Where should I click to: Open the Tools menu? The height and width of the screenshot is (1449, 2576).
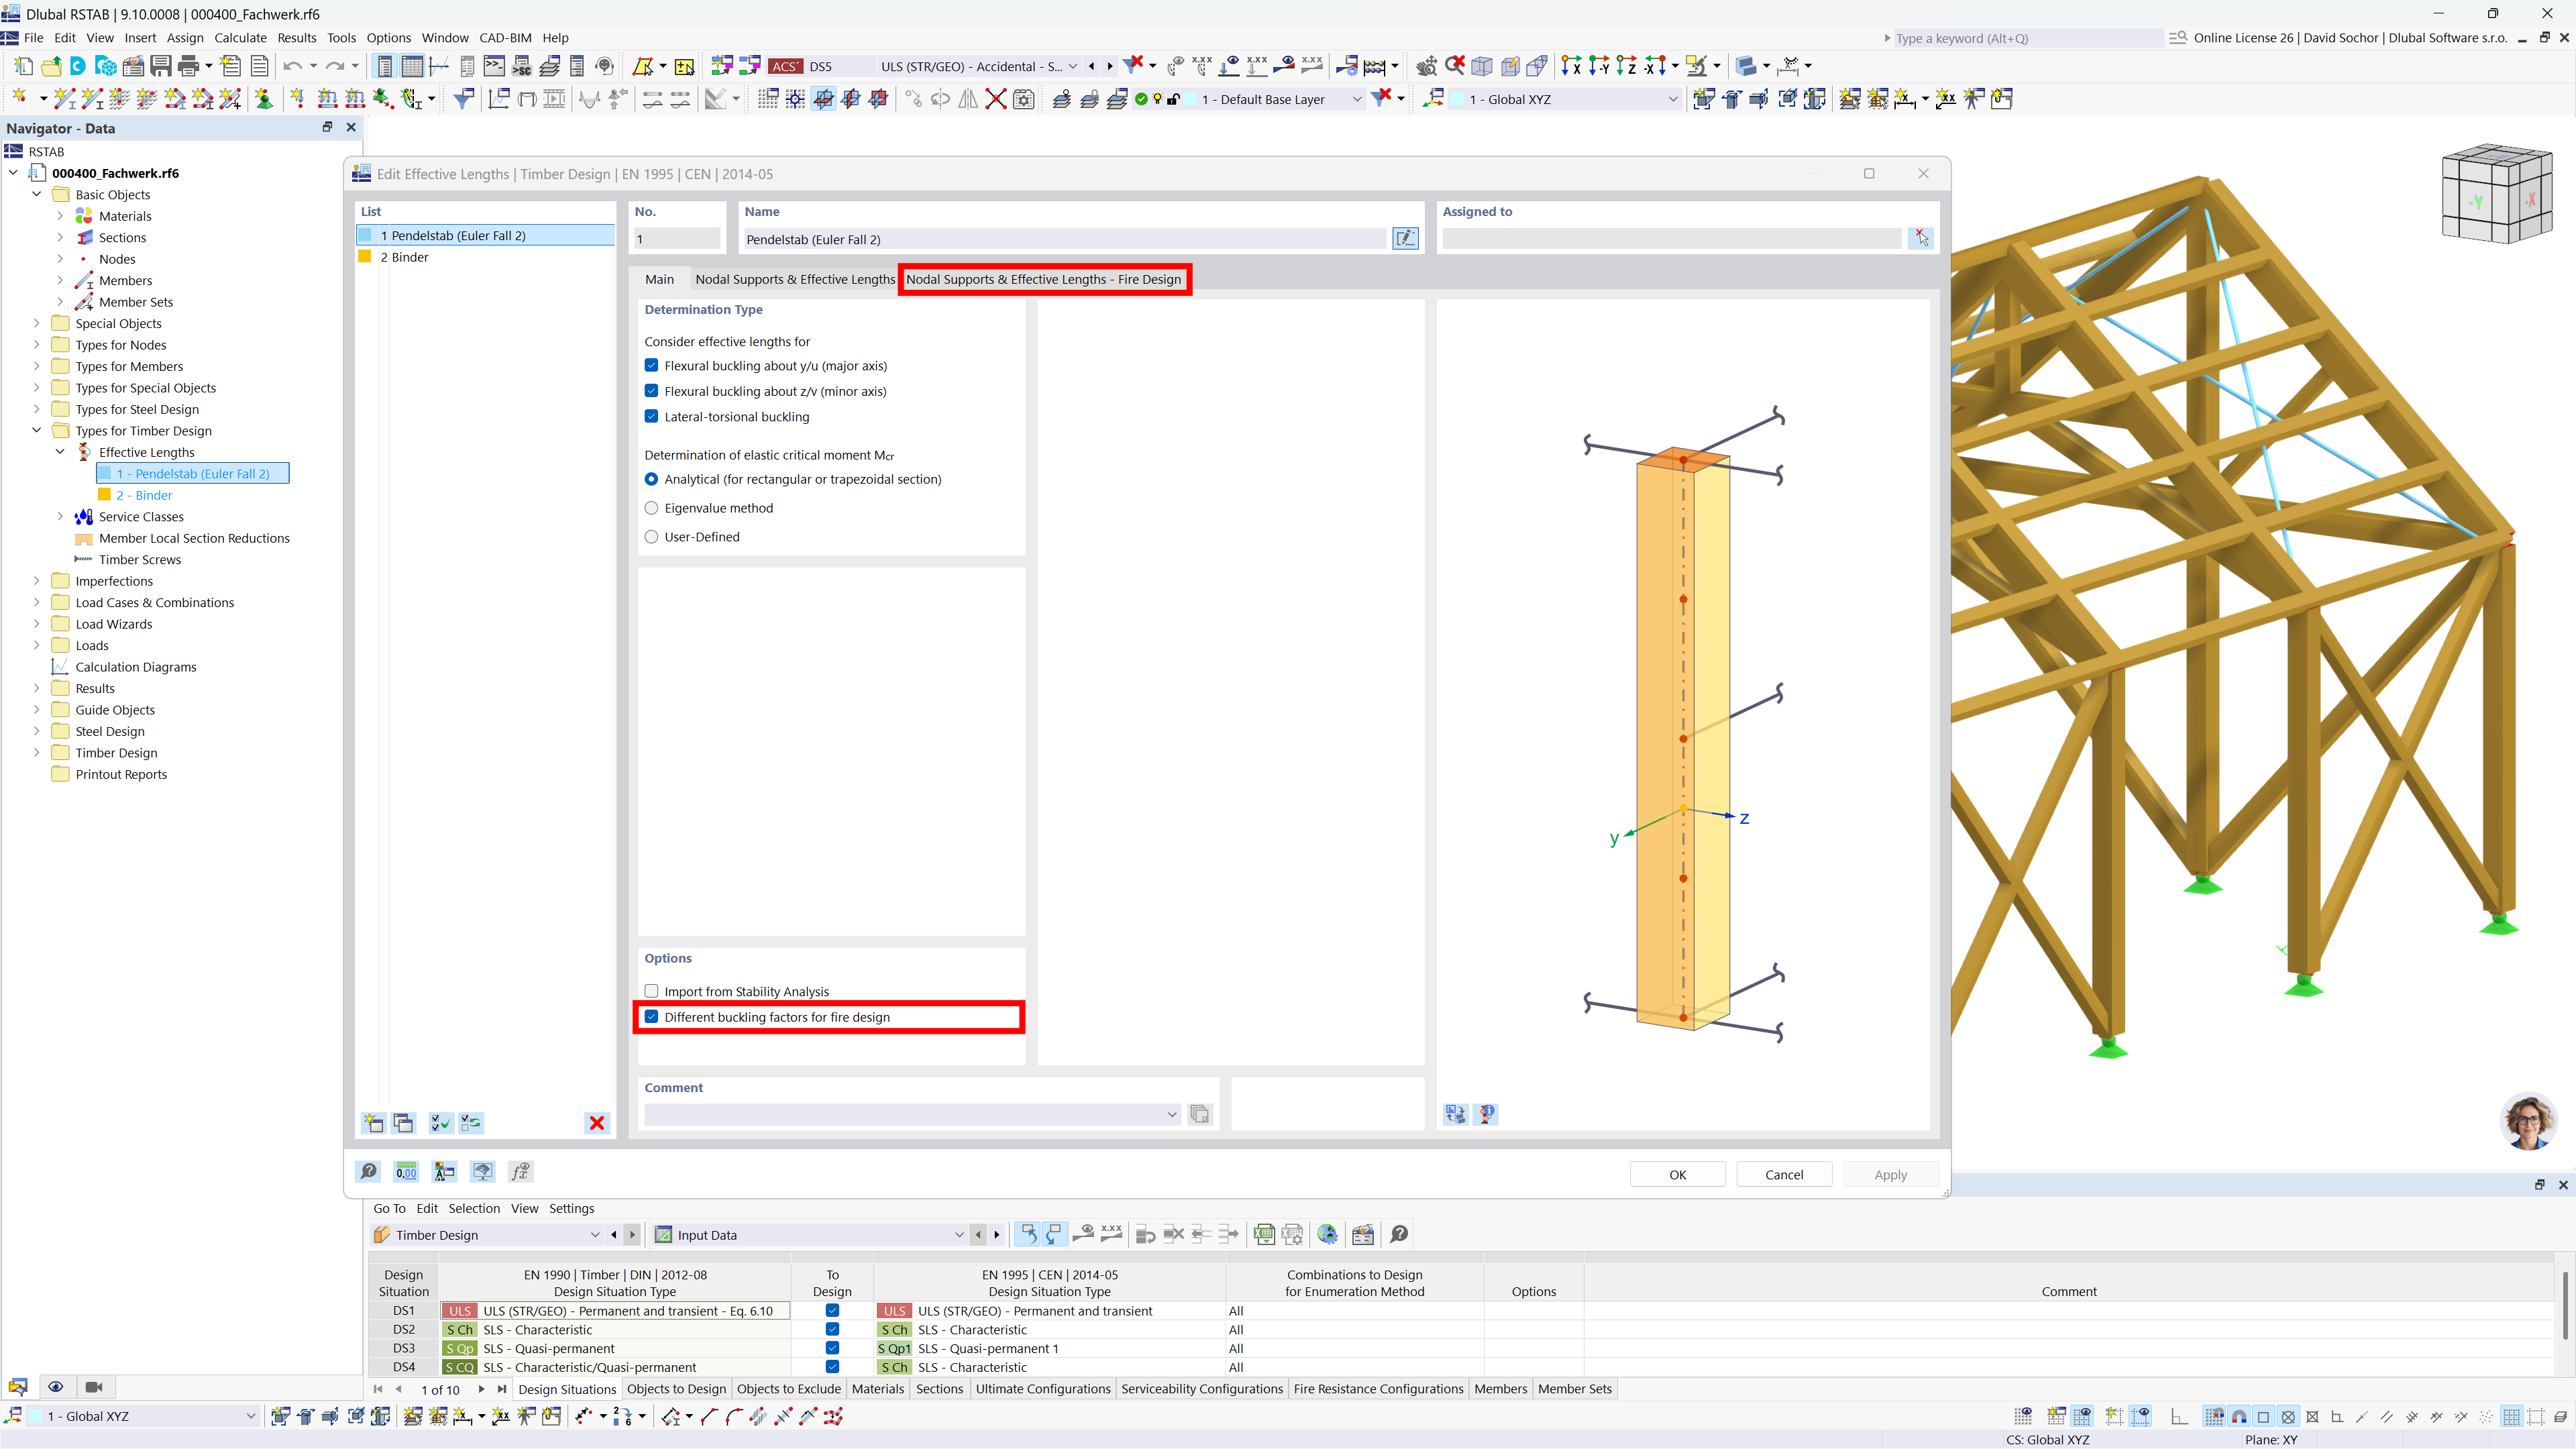(x=341, y=37)
